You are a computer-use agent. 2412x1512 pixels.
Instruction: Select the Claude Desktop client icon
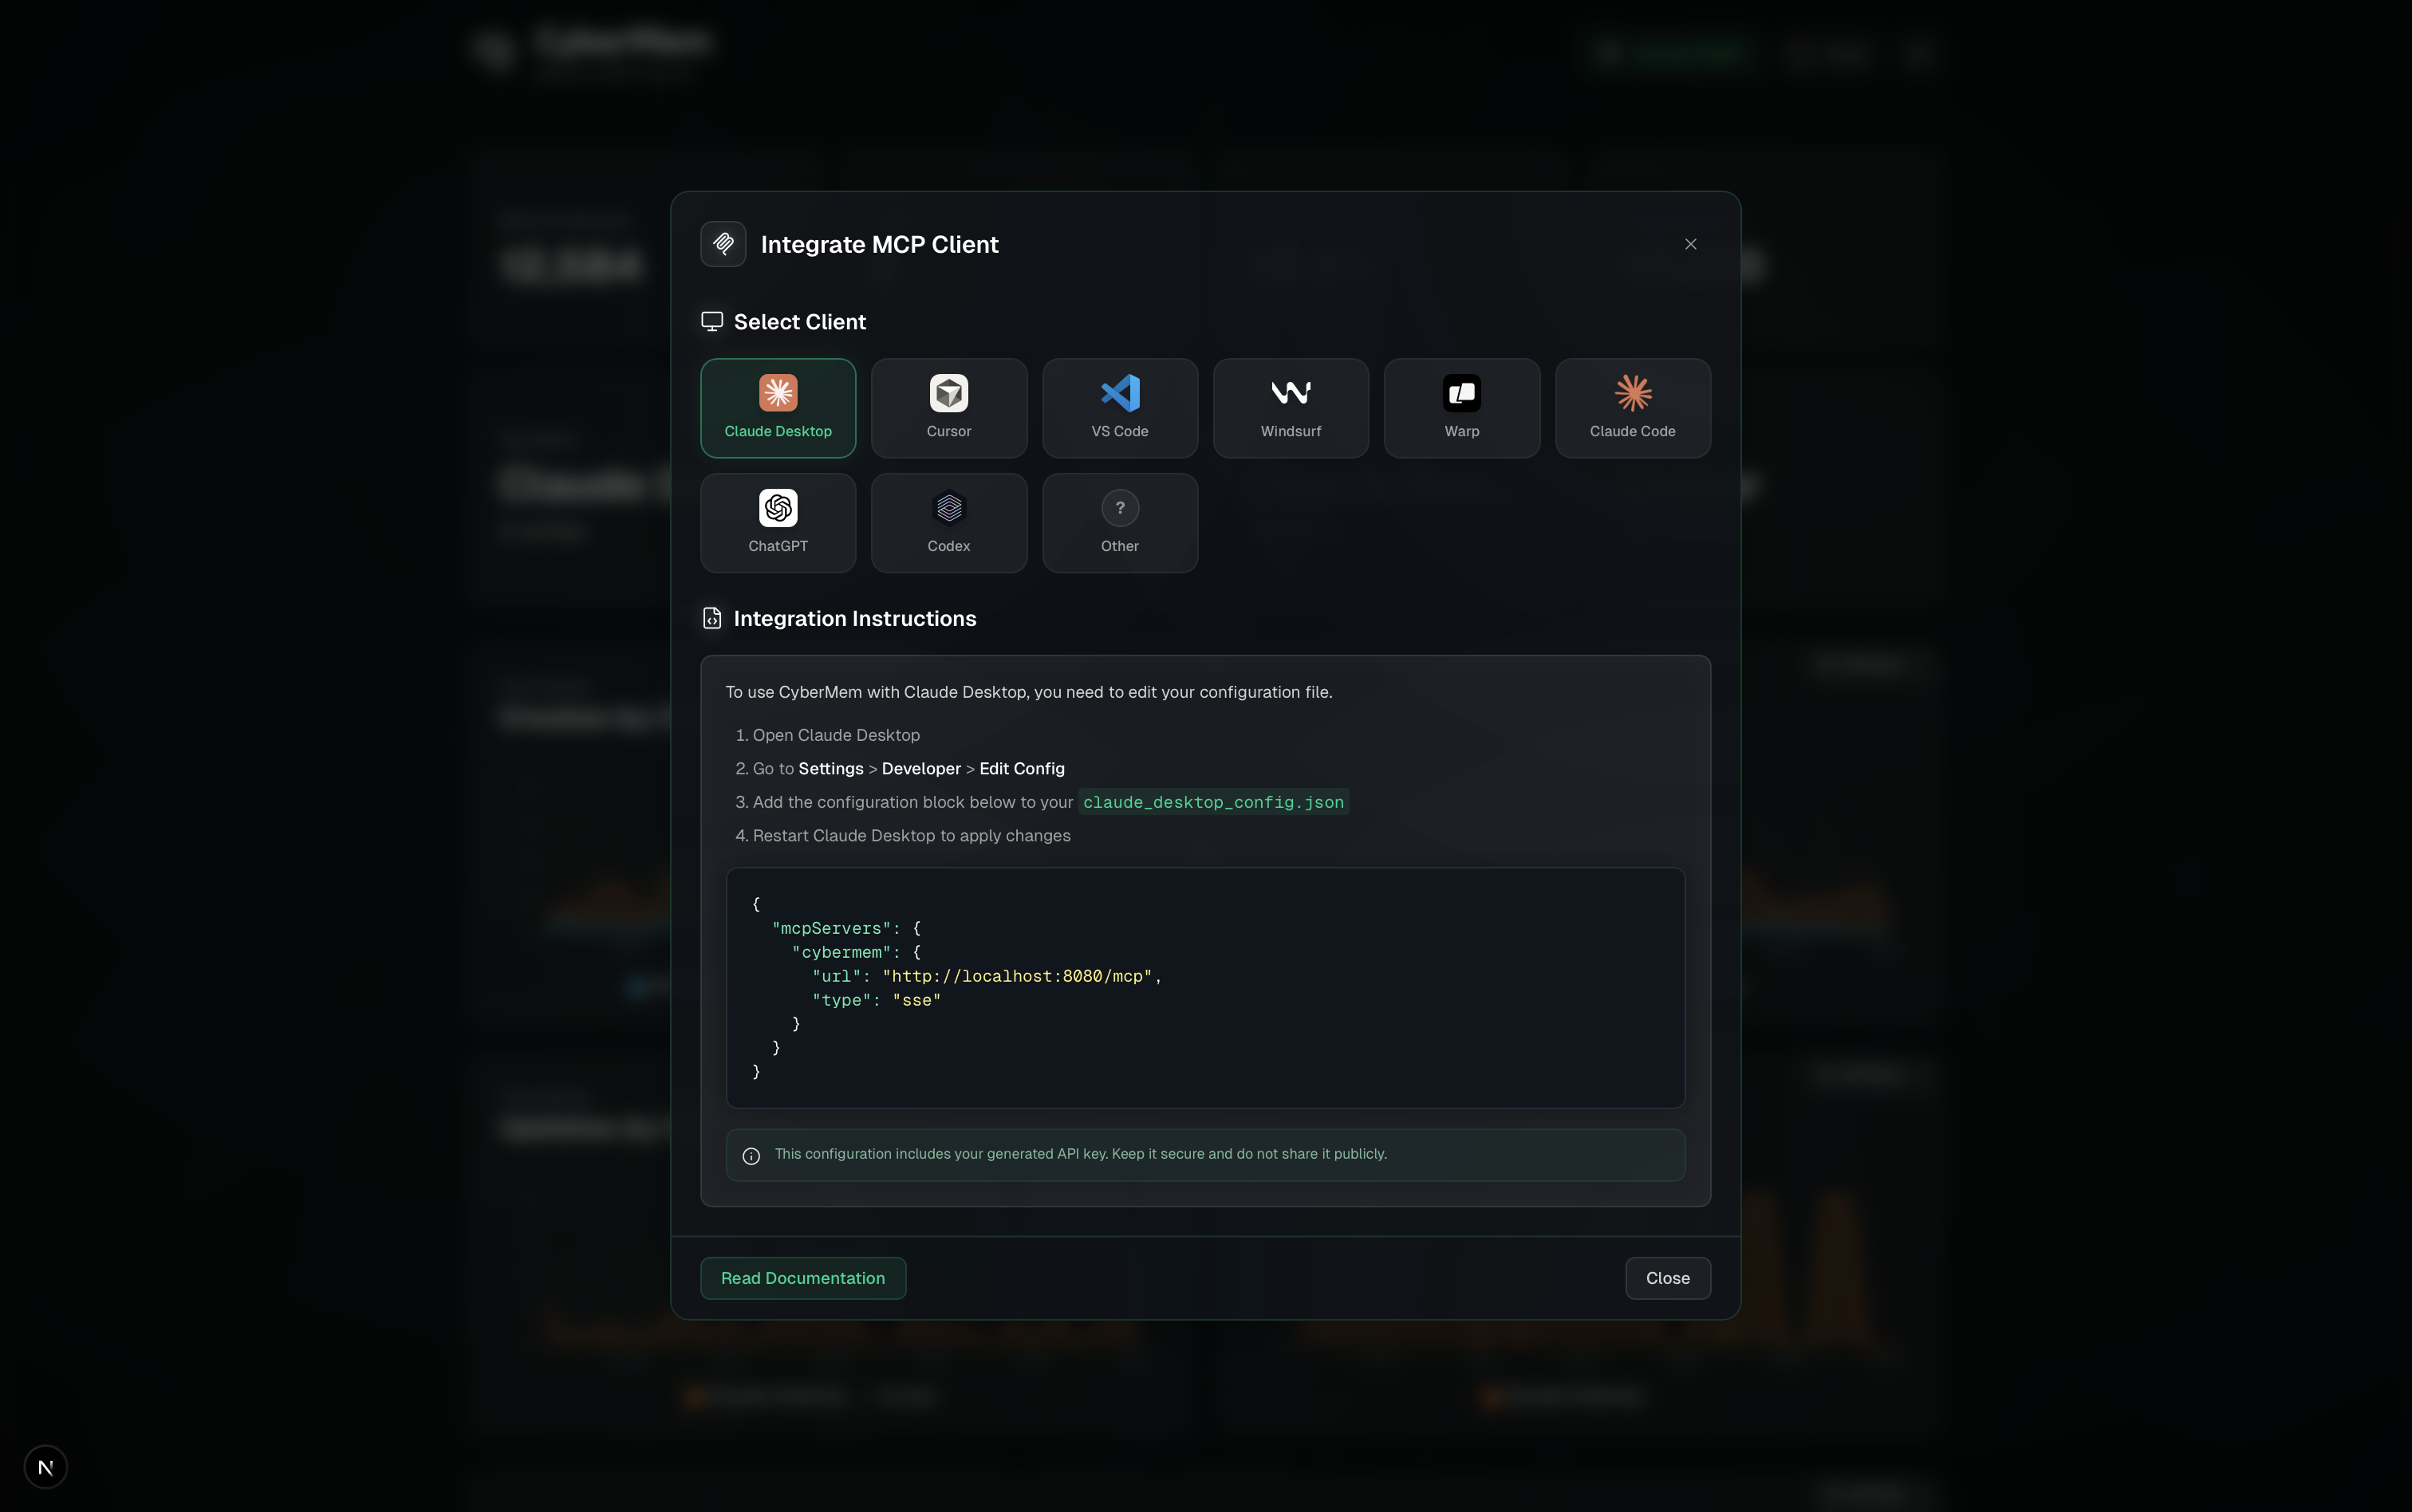[x=777, y=393]
